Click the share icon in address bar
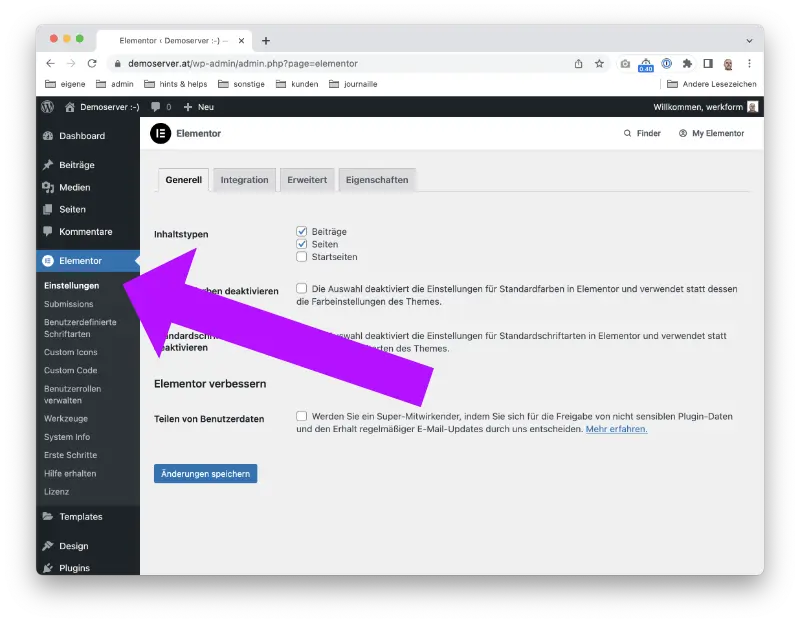The image size is (800, 623). click(578, 63)
